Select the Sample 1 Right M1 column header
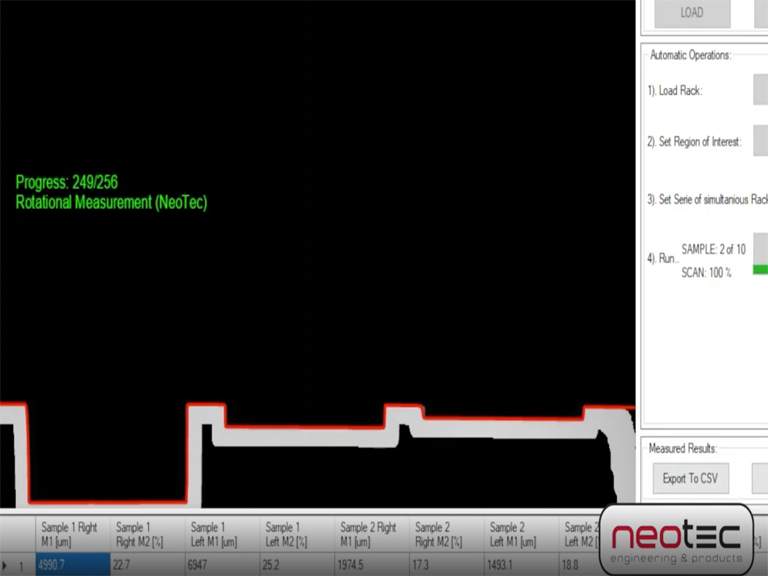Viewport: 768px width, 576px height. coord(70,534)
